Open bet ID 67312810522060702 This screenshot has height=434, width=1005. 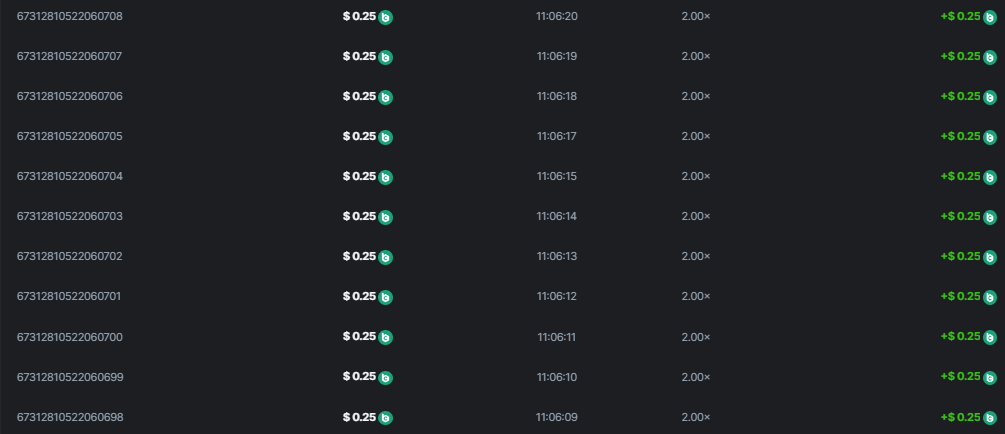pos(69,256)
